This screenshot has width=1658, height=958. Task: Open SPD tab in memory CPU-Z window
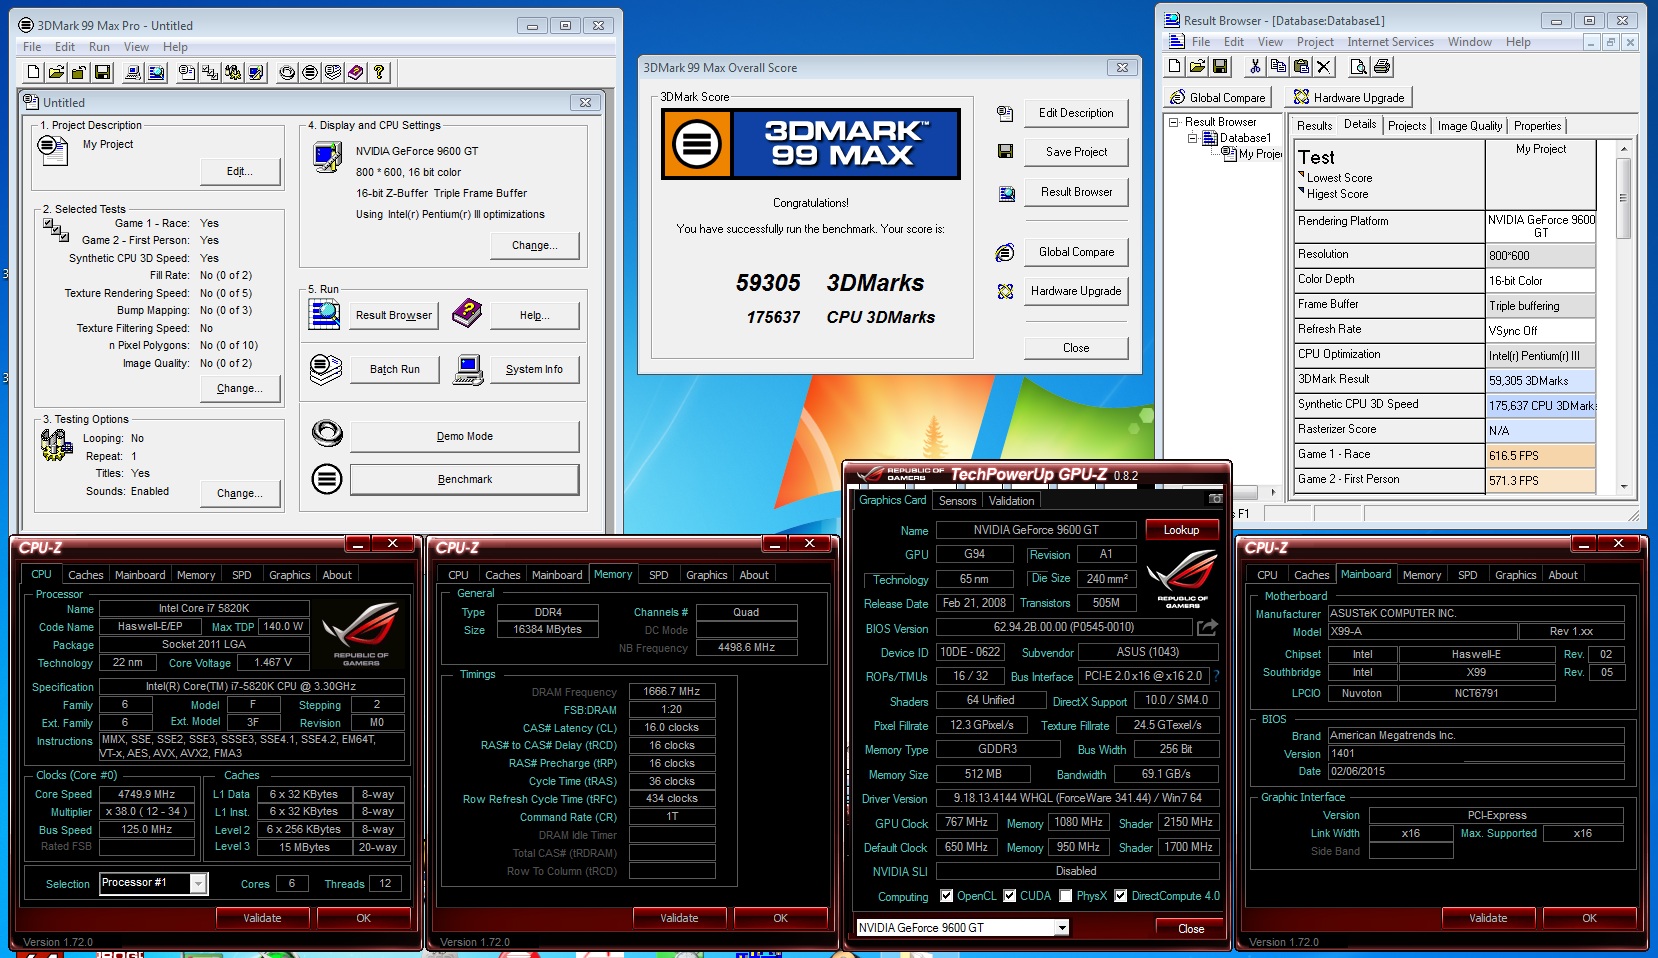[658, 575]
